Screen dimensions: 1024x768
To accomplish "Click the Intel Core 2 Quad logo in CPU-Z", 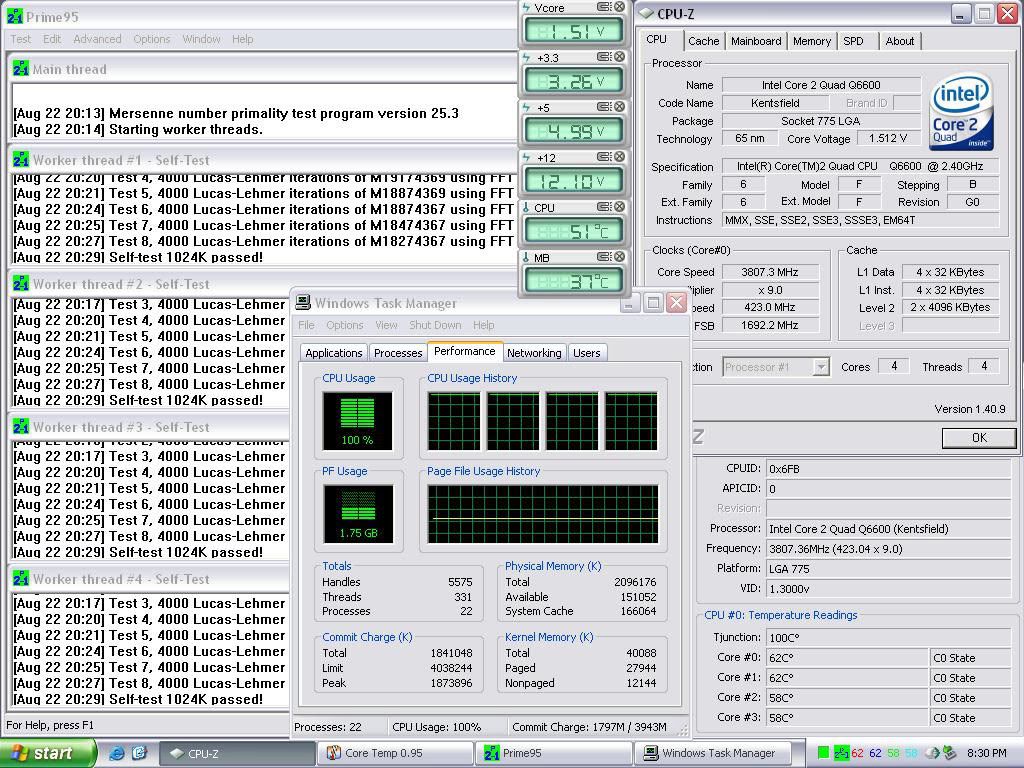I will [962, 112].
